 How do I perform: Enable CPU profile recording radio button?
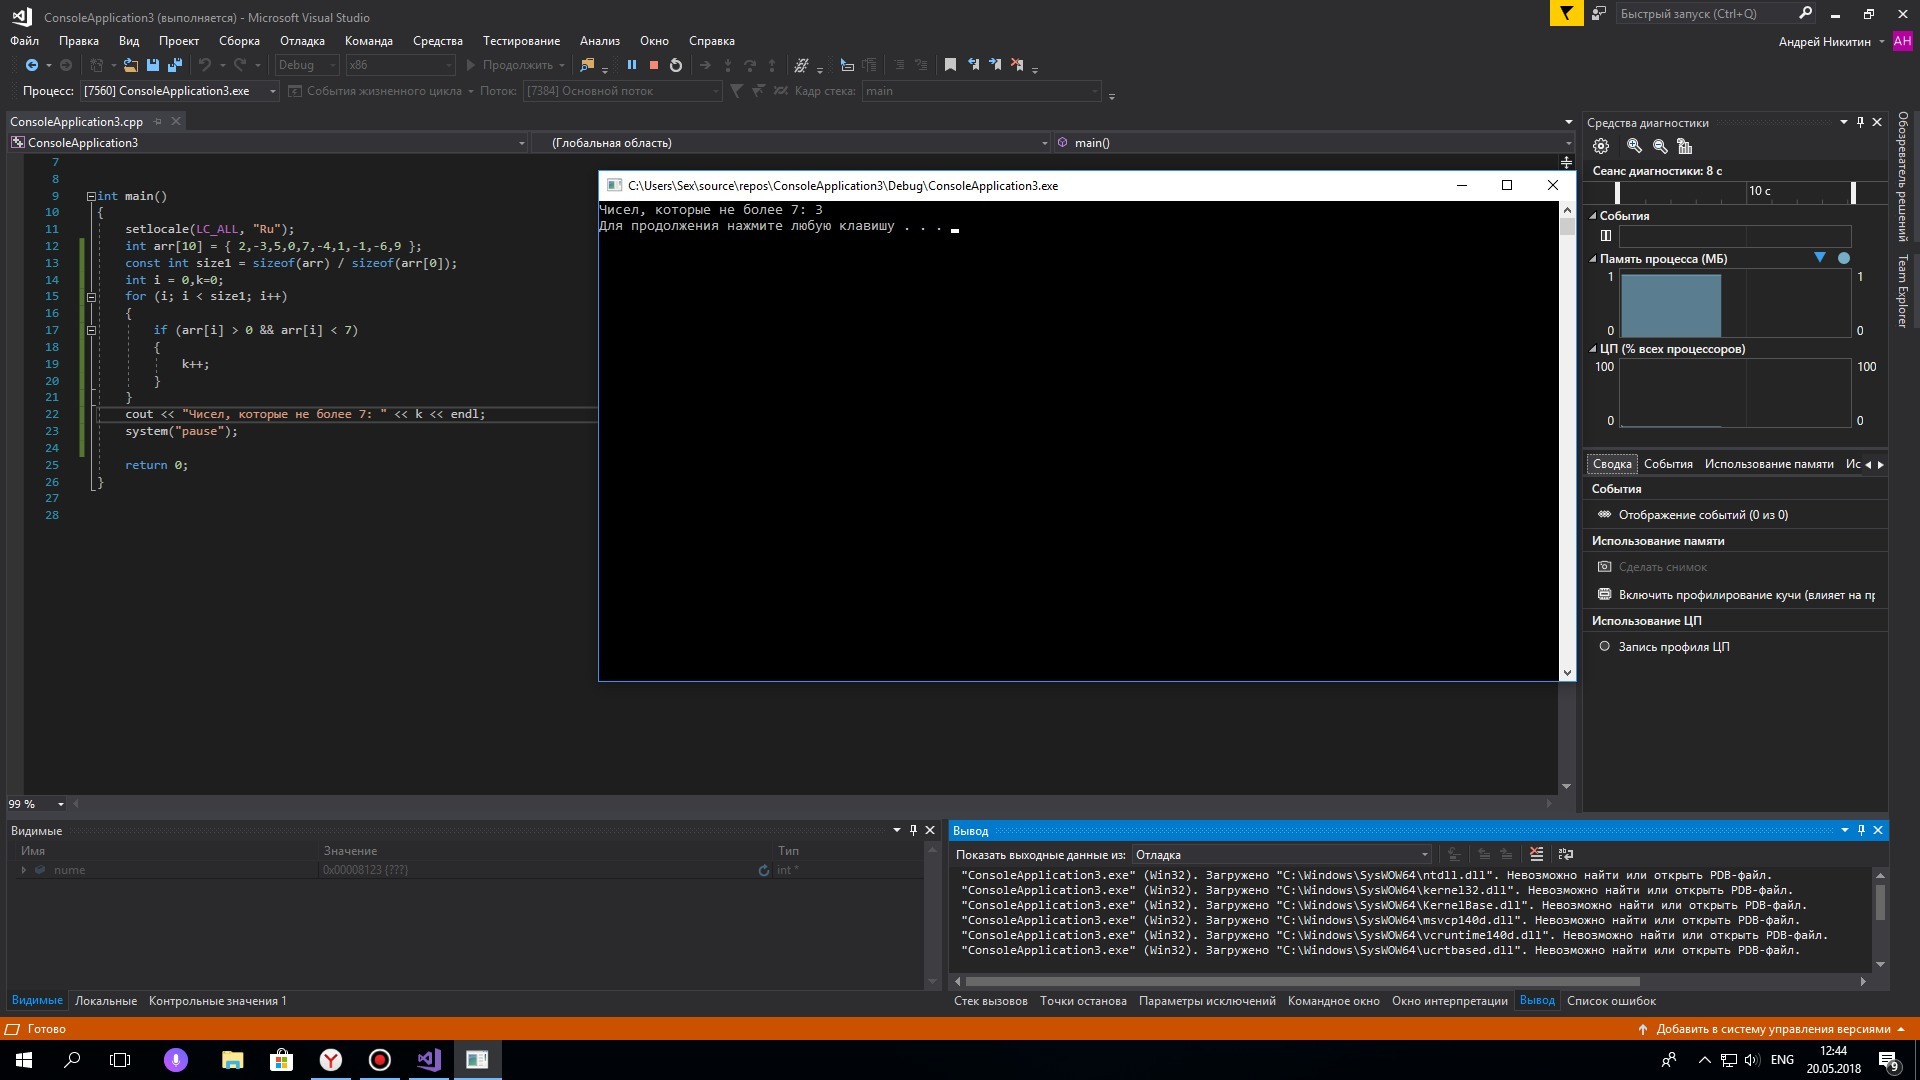1604,646
